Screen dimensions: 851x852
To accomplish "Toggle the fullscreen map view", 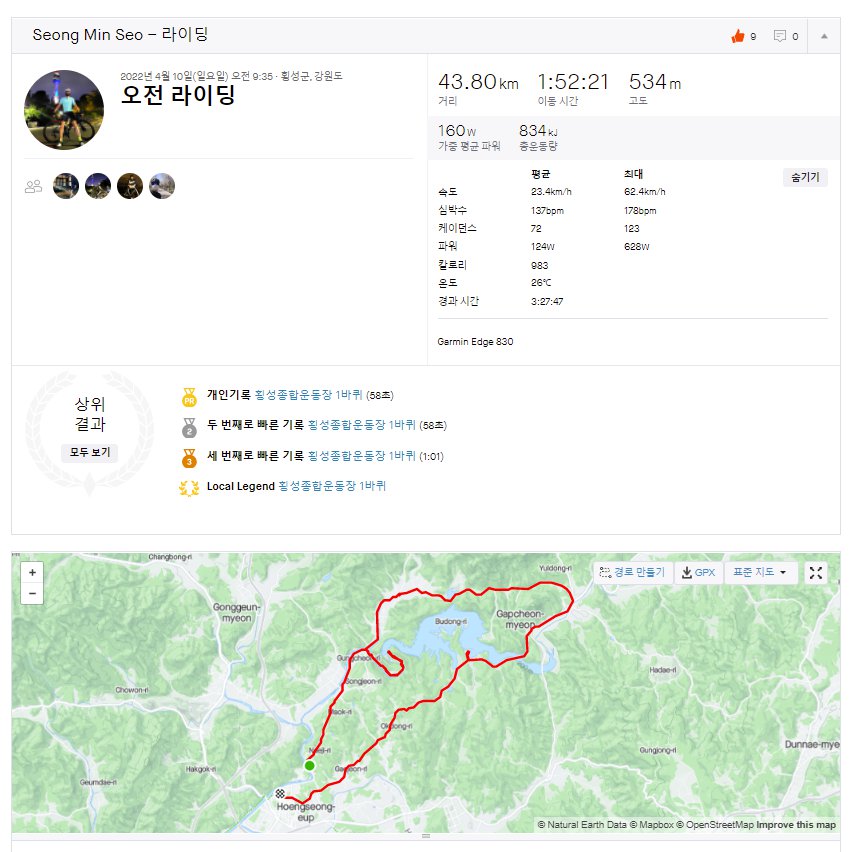I will pos(816,572).
